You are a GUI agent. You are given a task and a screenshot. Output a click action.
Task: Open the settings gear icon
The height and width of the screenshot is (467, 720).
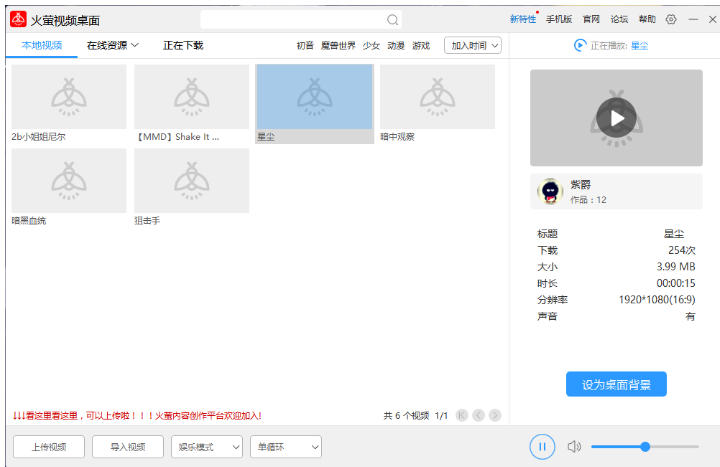[x=671, y=19]
